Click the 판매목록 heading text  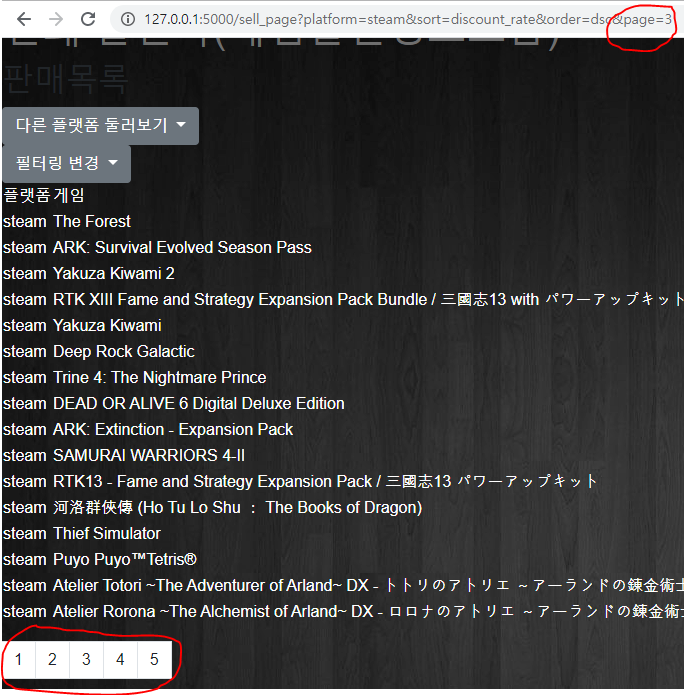[66, 79]
